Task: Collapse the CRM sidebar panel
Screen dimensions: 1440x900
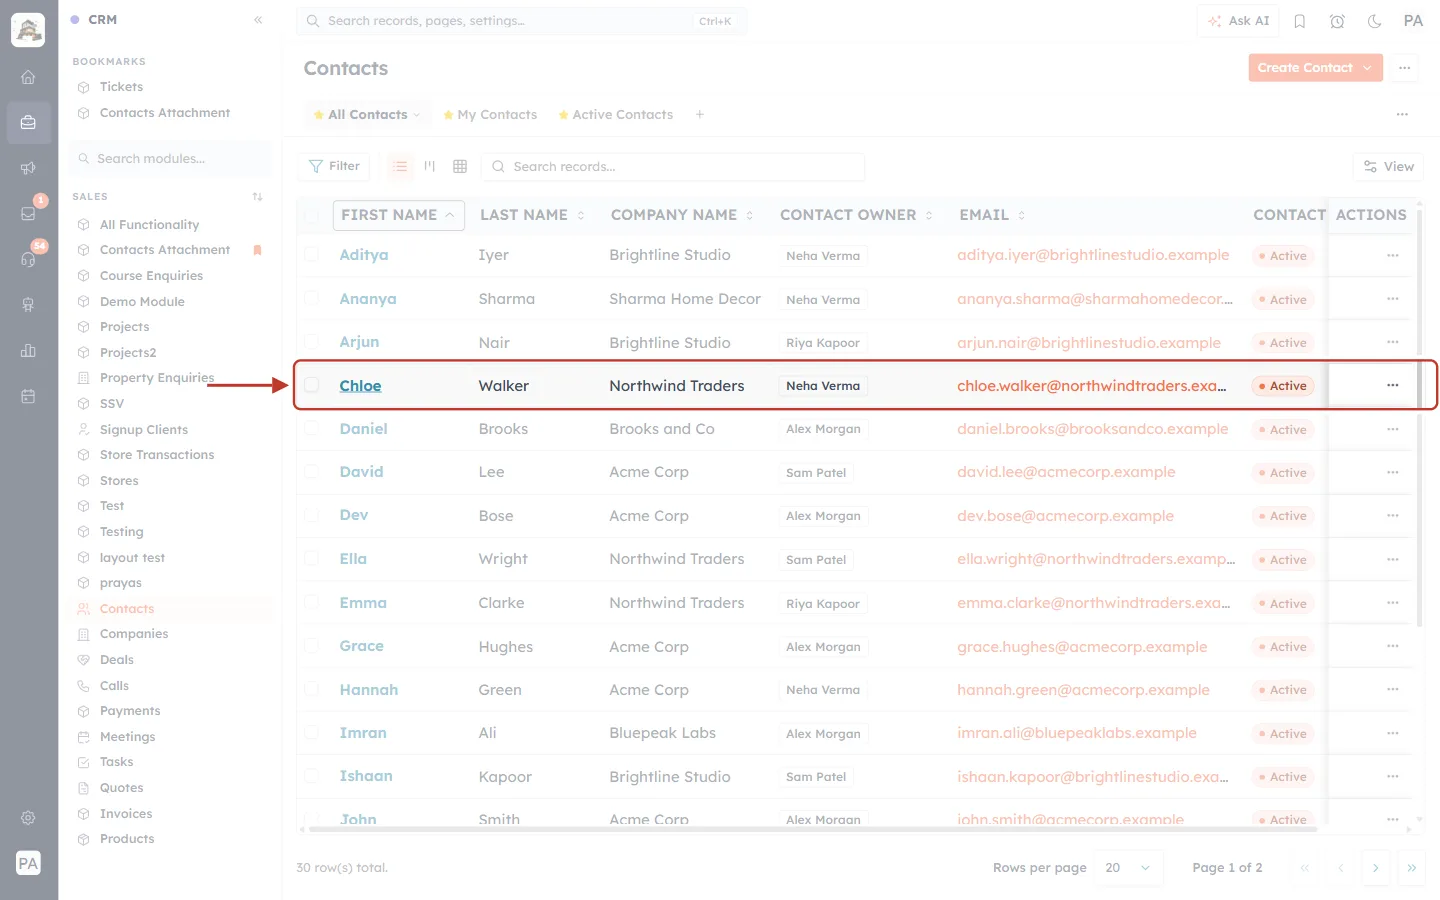Action: [258, 20]
